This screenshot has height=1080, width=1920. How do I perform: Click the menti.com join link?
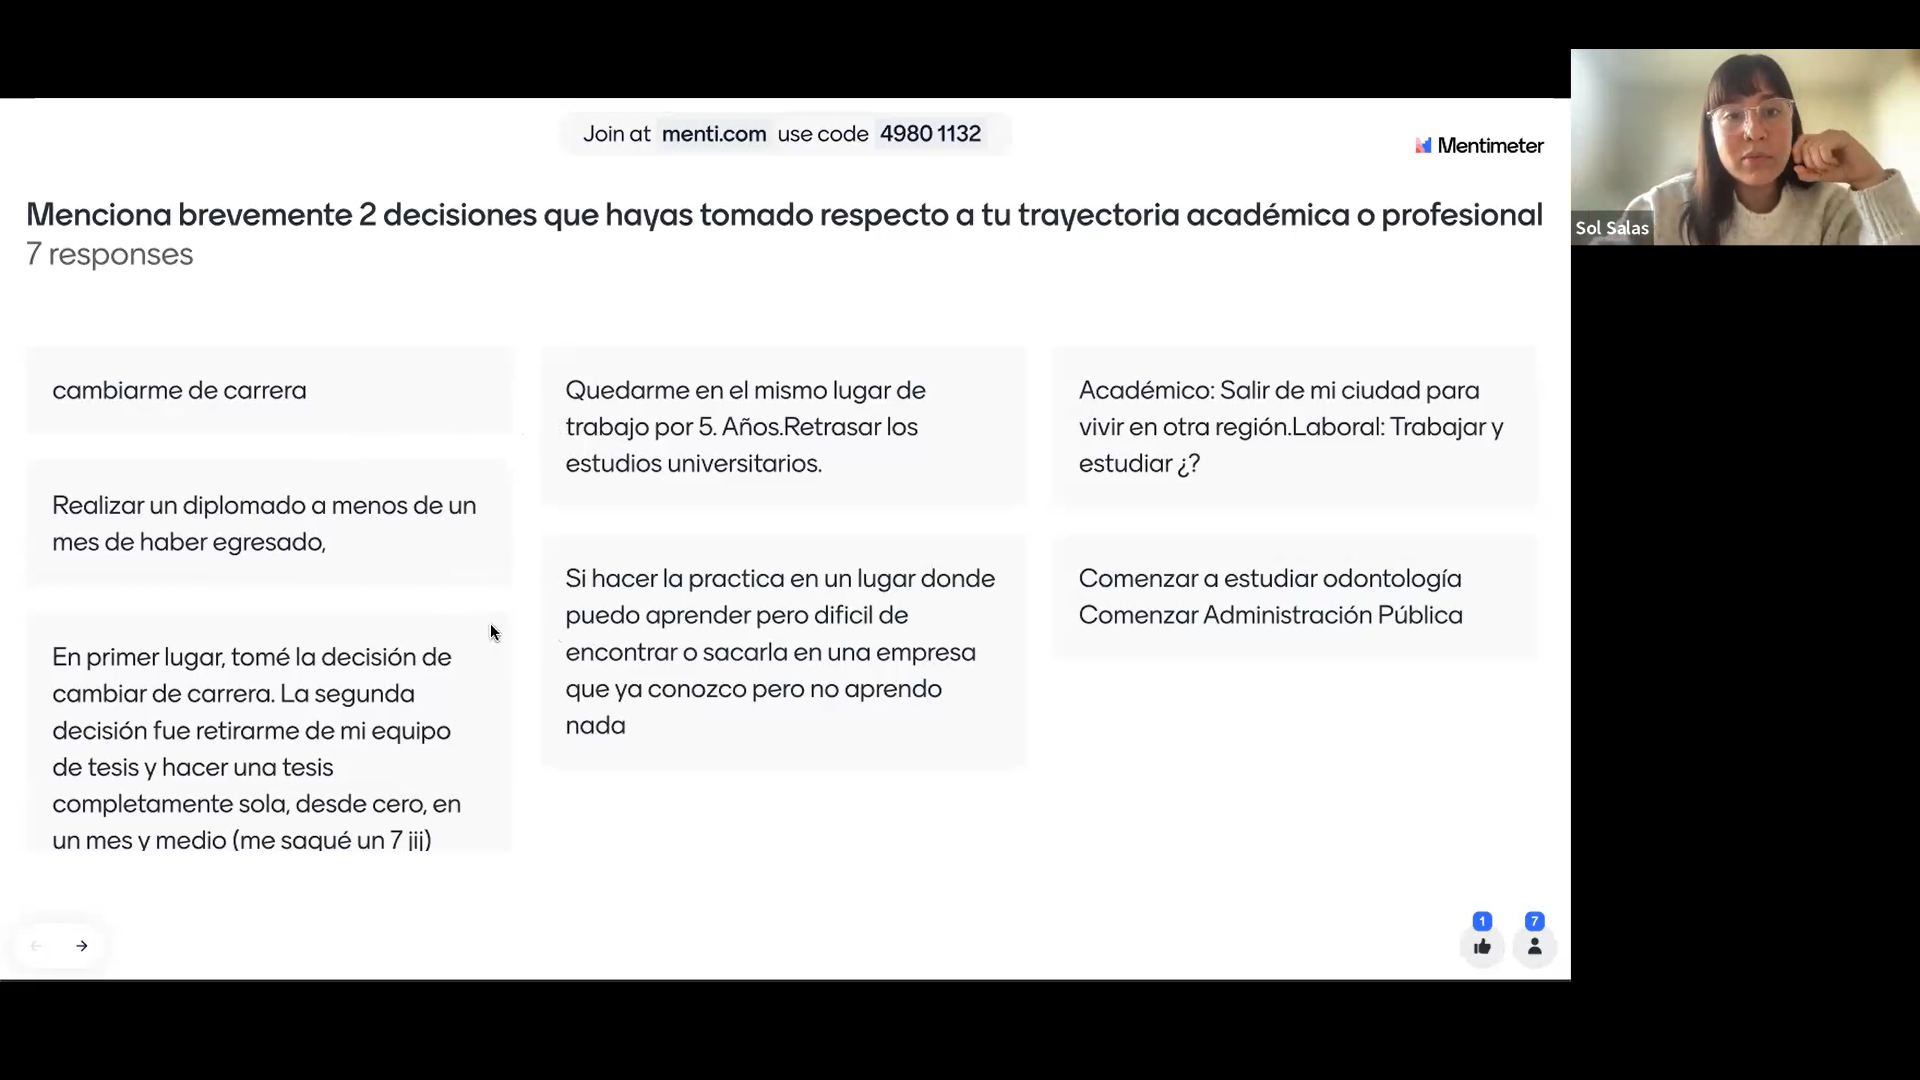pos(713,134)
